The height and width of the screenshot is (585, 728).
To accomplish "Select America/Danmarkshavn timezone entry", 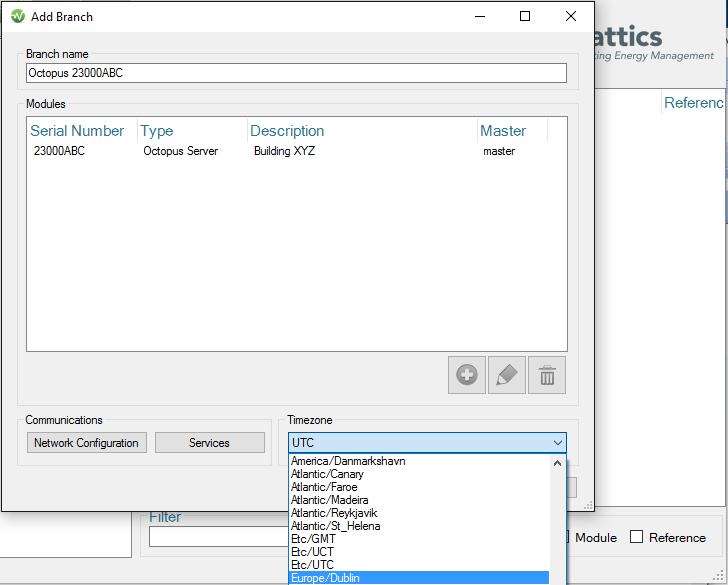I will pos(348,461).
